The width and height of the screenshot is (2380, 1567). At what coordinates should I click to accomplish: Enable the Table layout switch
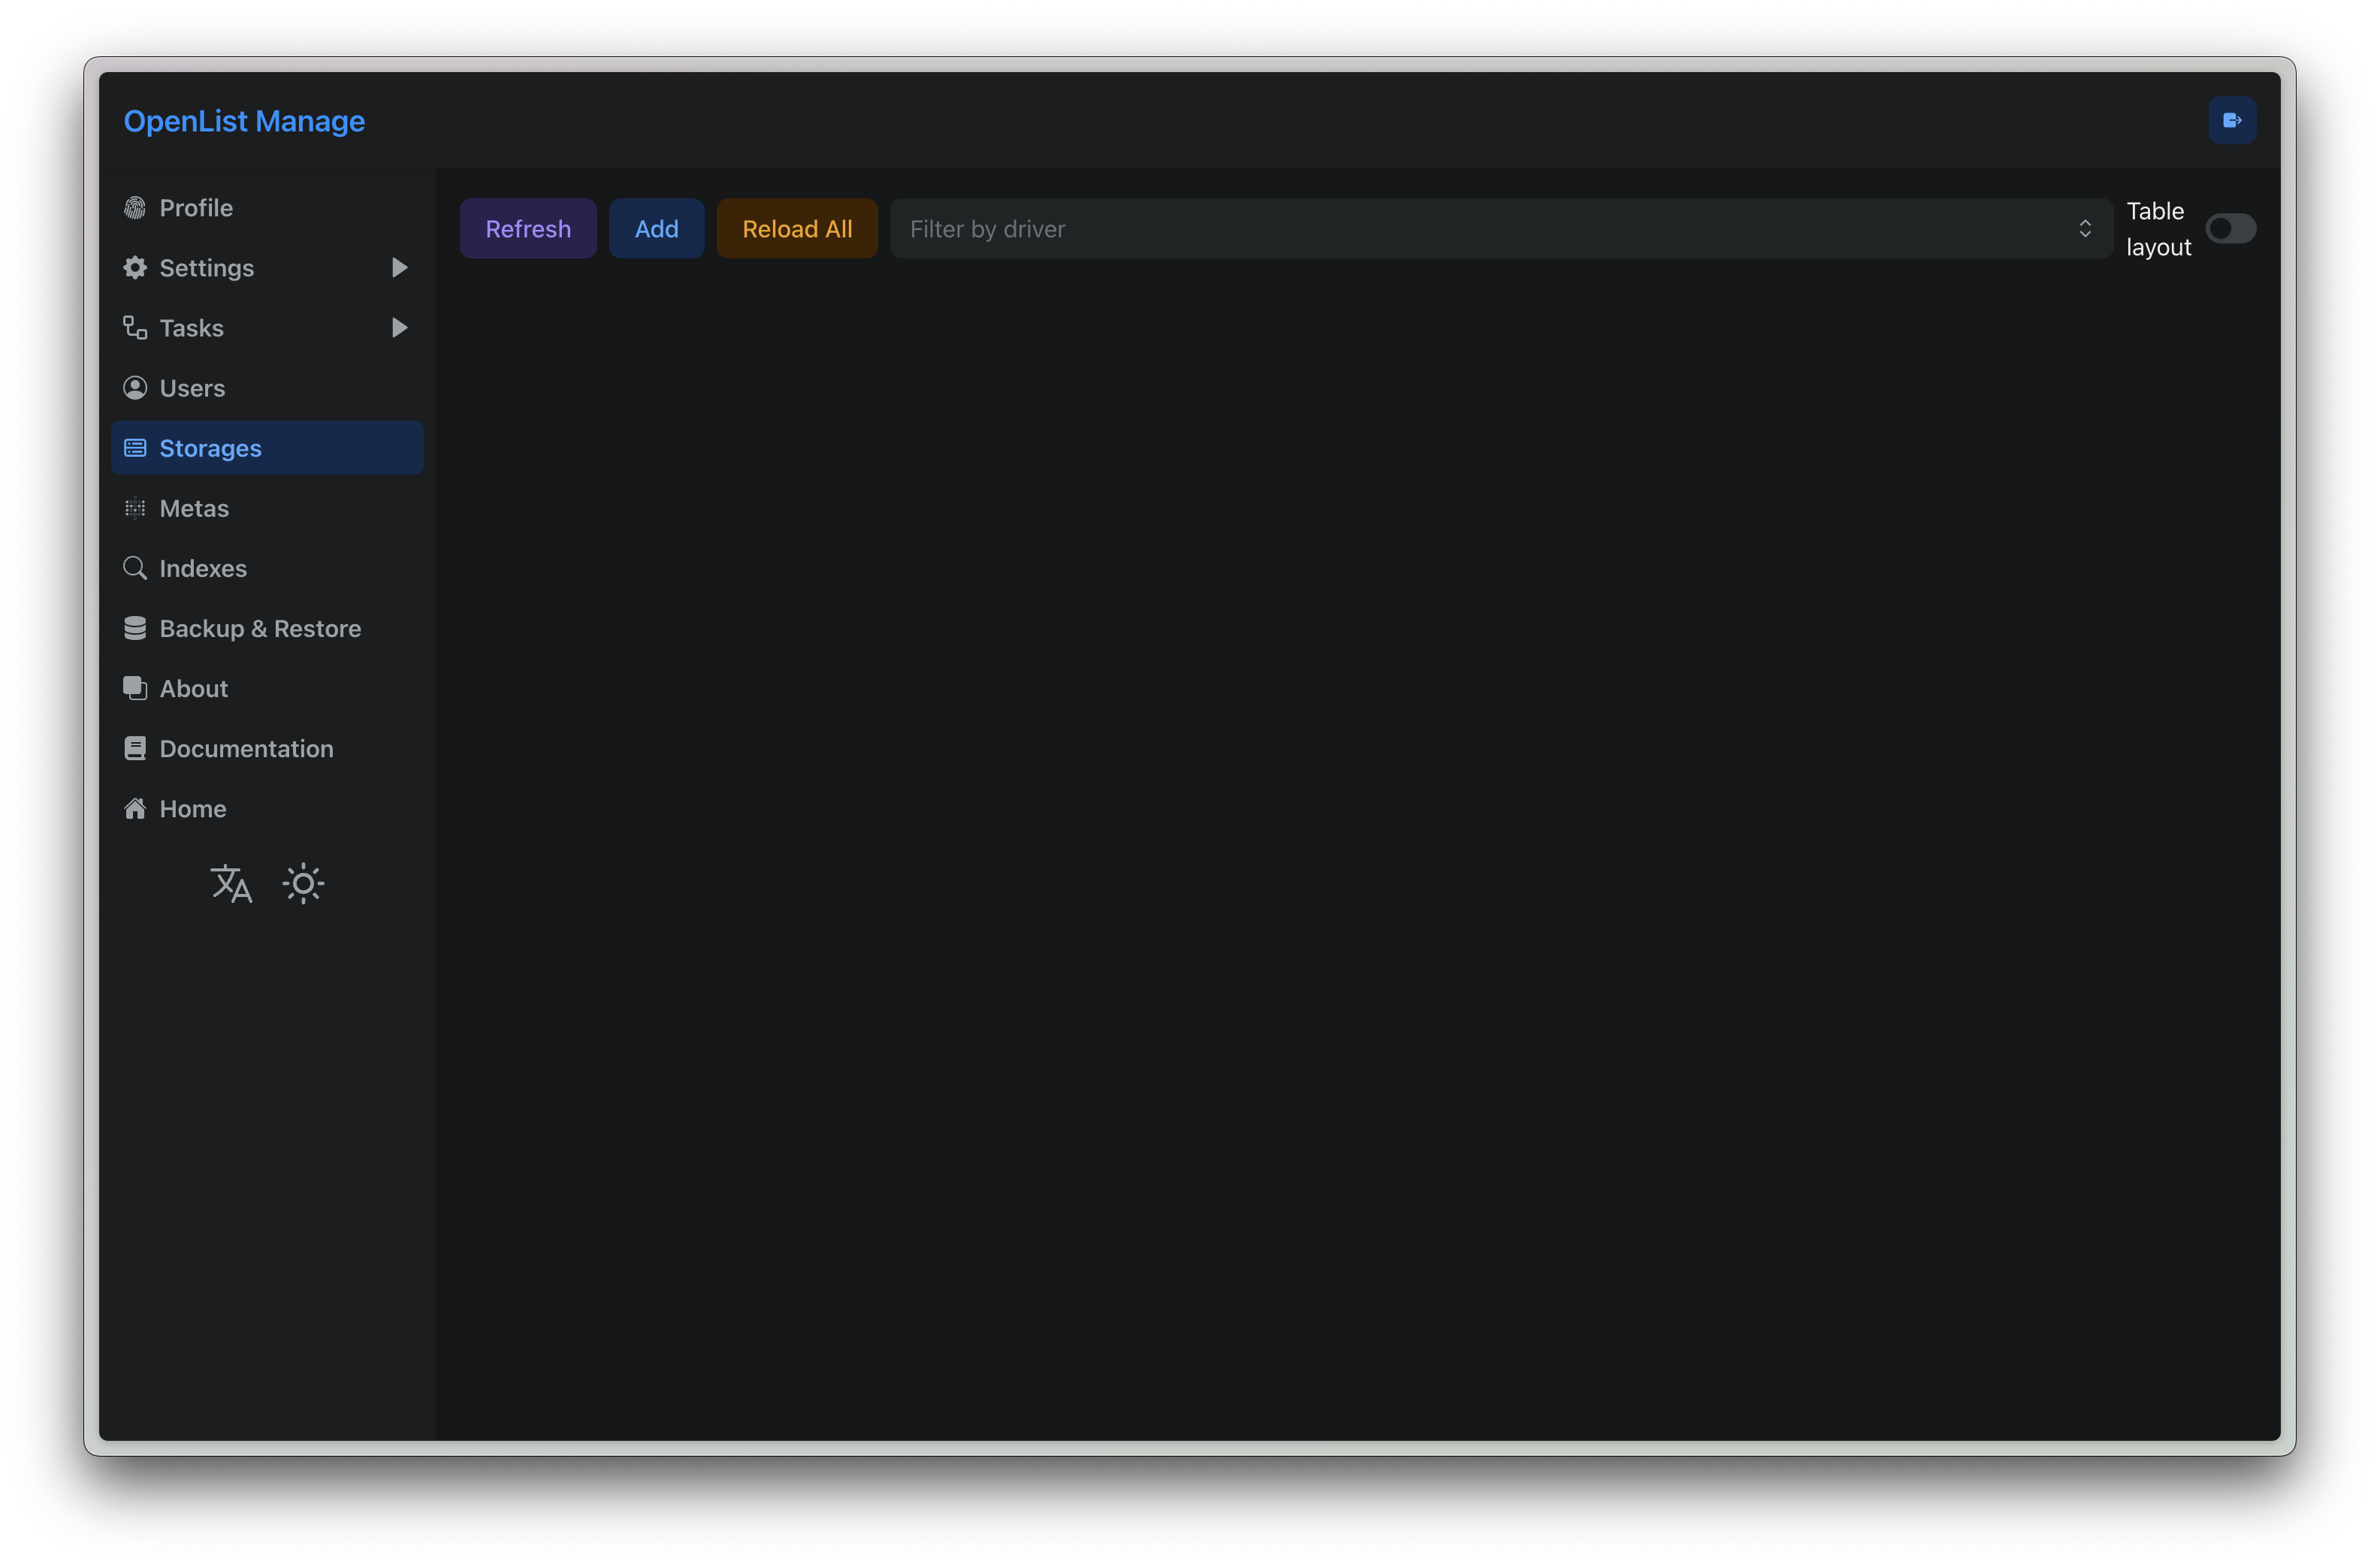pyautogui.click(x=2230, y=229)
